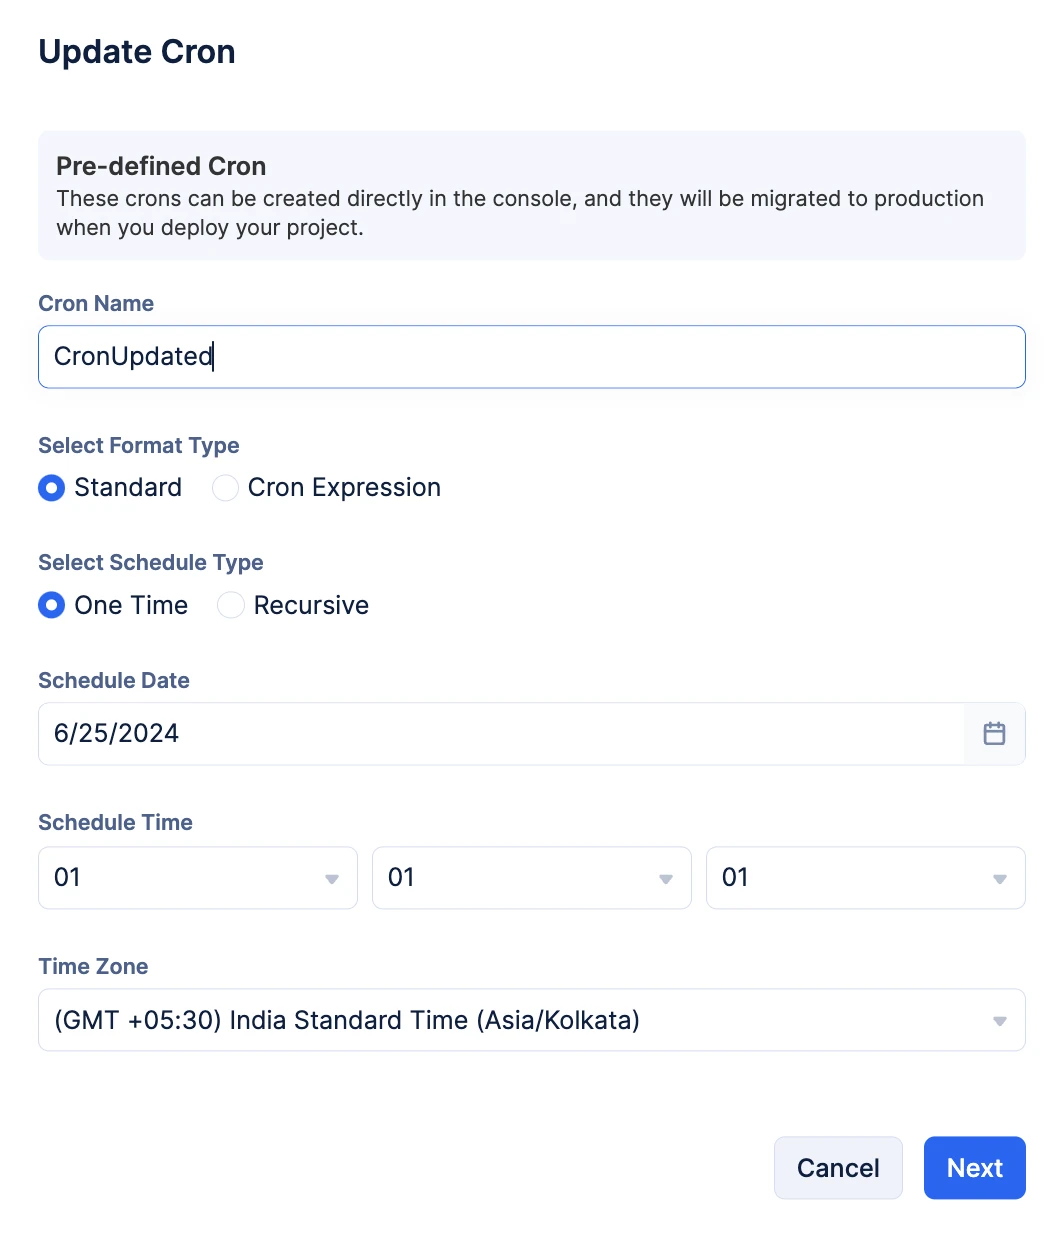The width and height of the screenshot is (1058, 1238).
Task: Click the Time Zone field label
Action: coord(93,967)
